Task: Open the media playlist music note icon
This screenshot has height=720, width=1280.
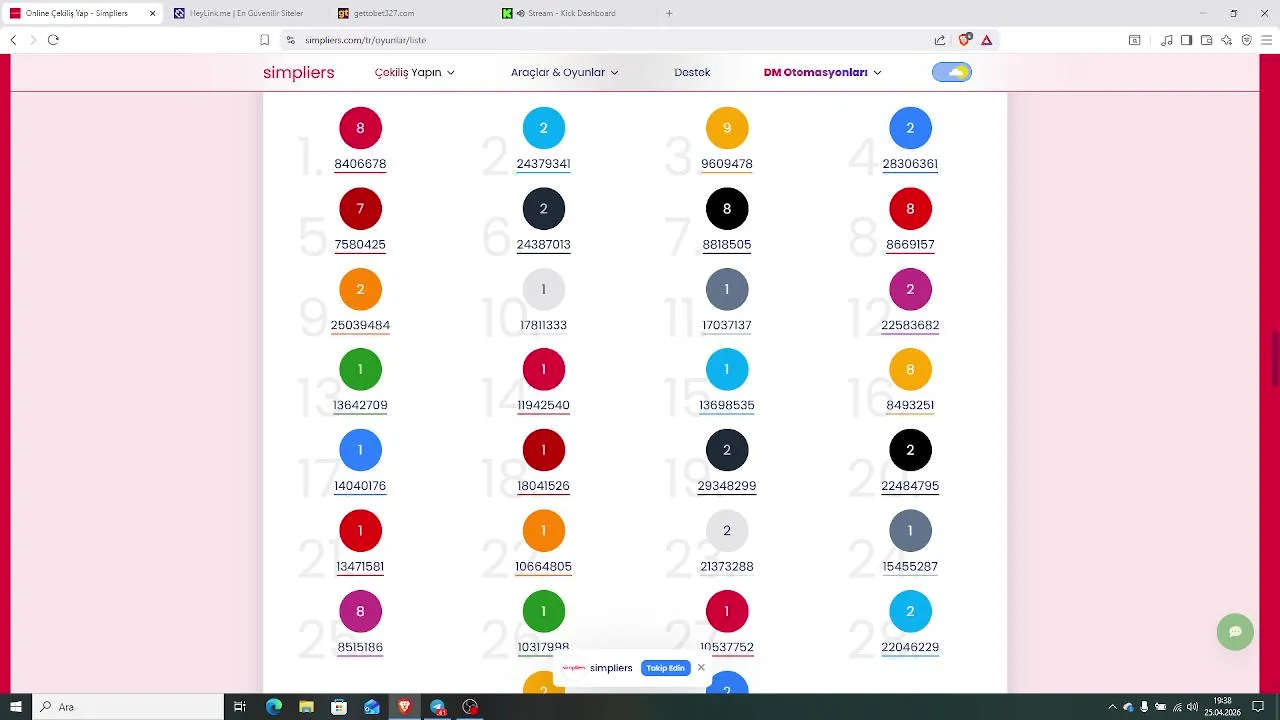Action: coord(1166,40)
